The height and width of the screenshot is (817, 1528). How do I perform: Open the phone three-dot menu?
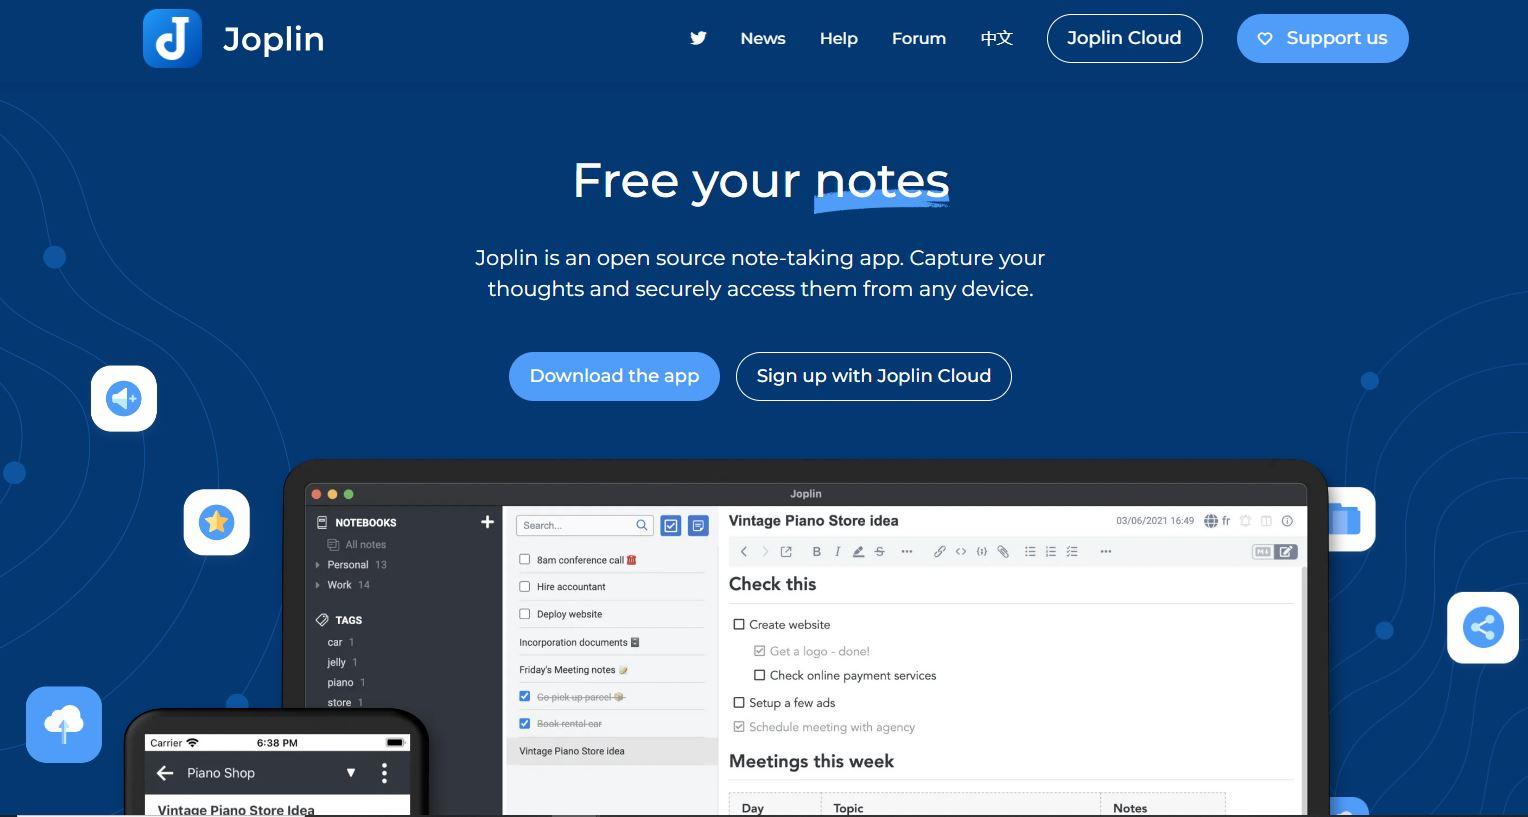tap(384, 773)
